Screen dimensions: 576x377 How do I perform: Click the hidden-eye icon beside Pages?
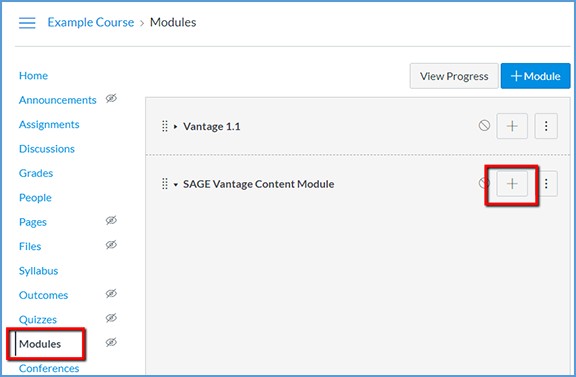coord(111,220)
